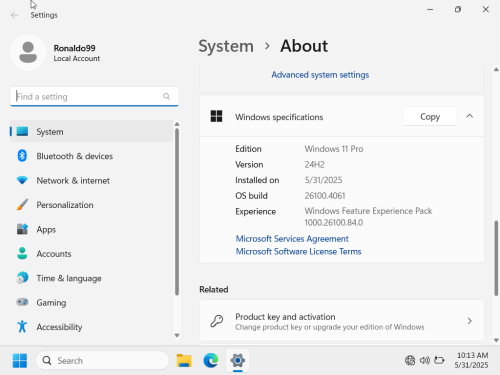Click the 26100.4061 OS build value
This screenshot has height=375, width=500.
pyautogui.click(x=325, y=196)
